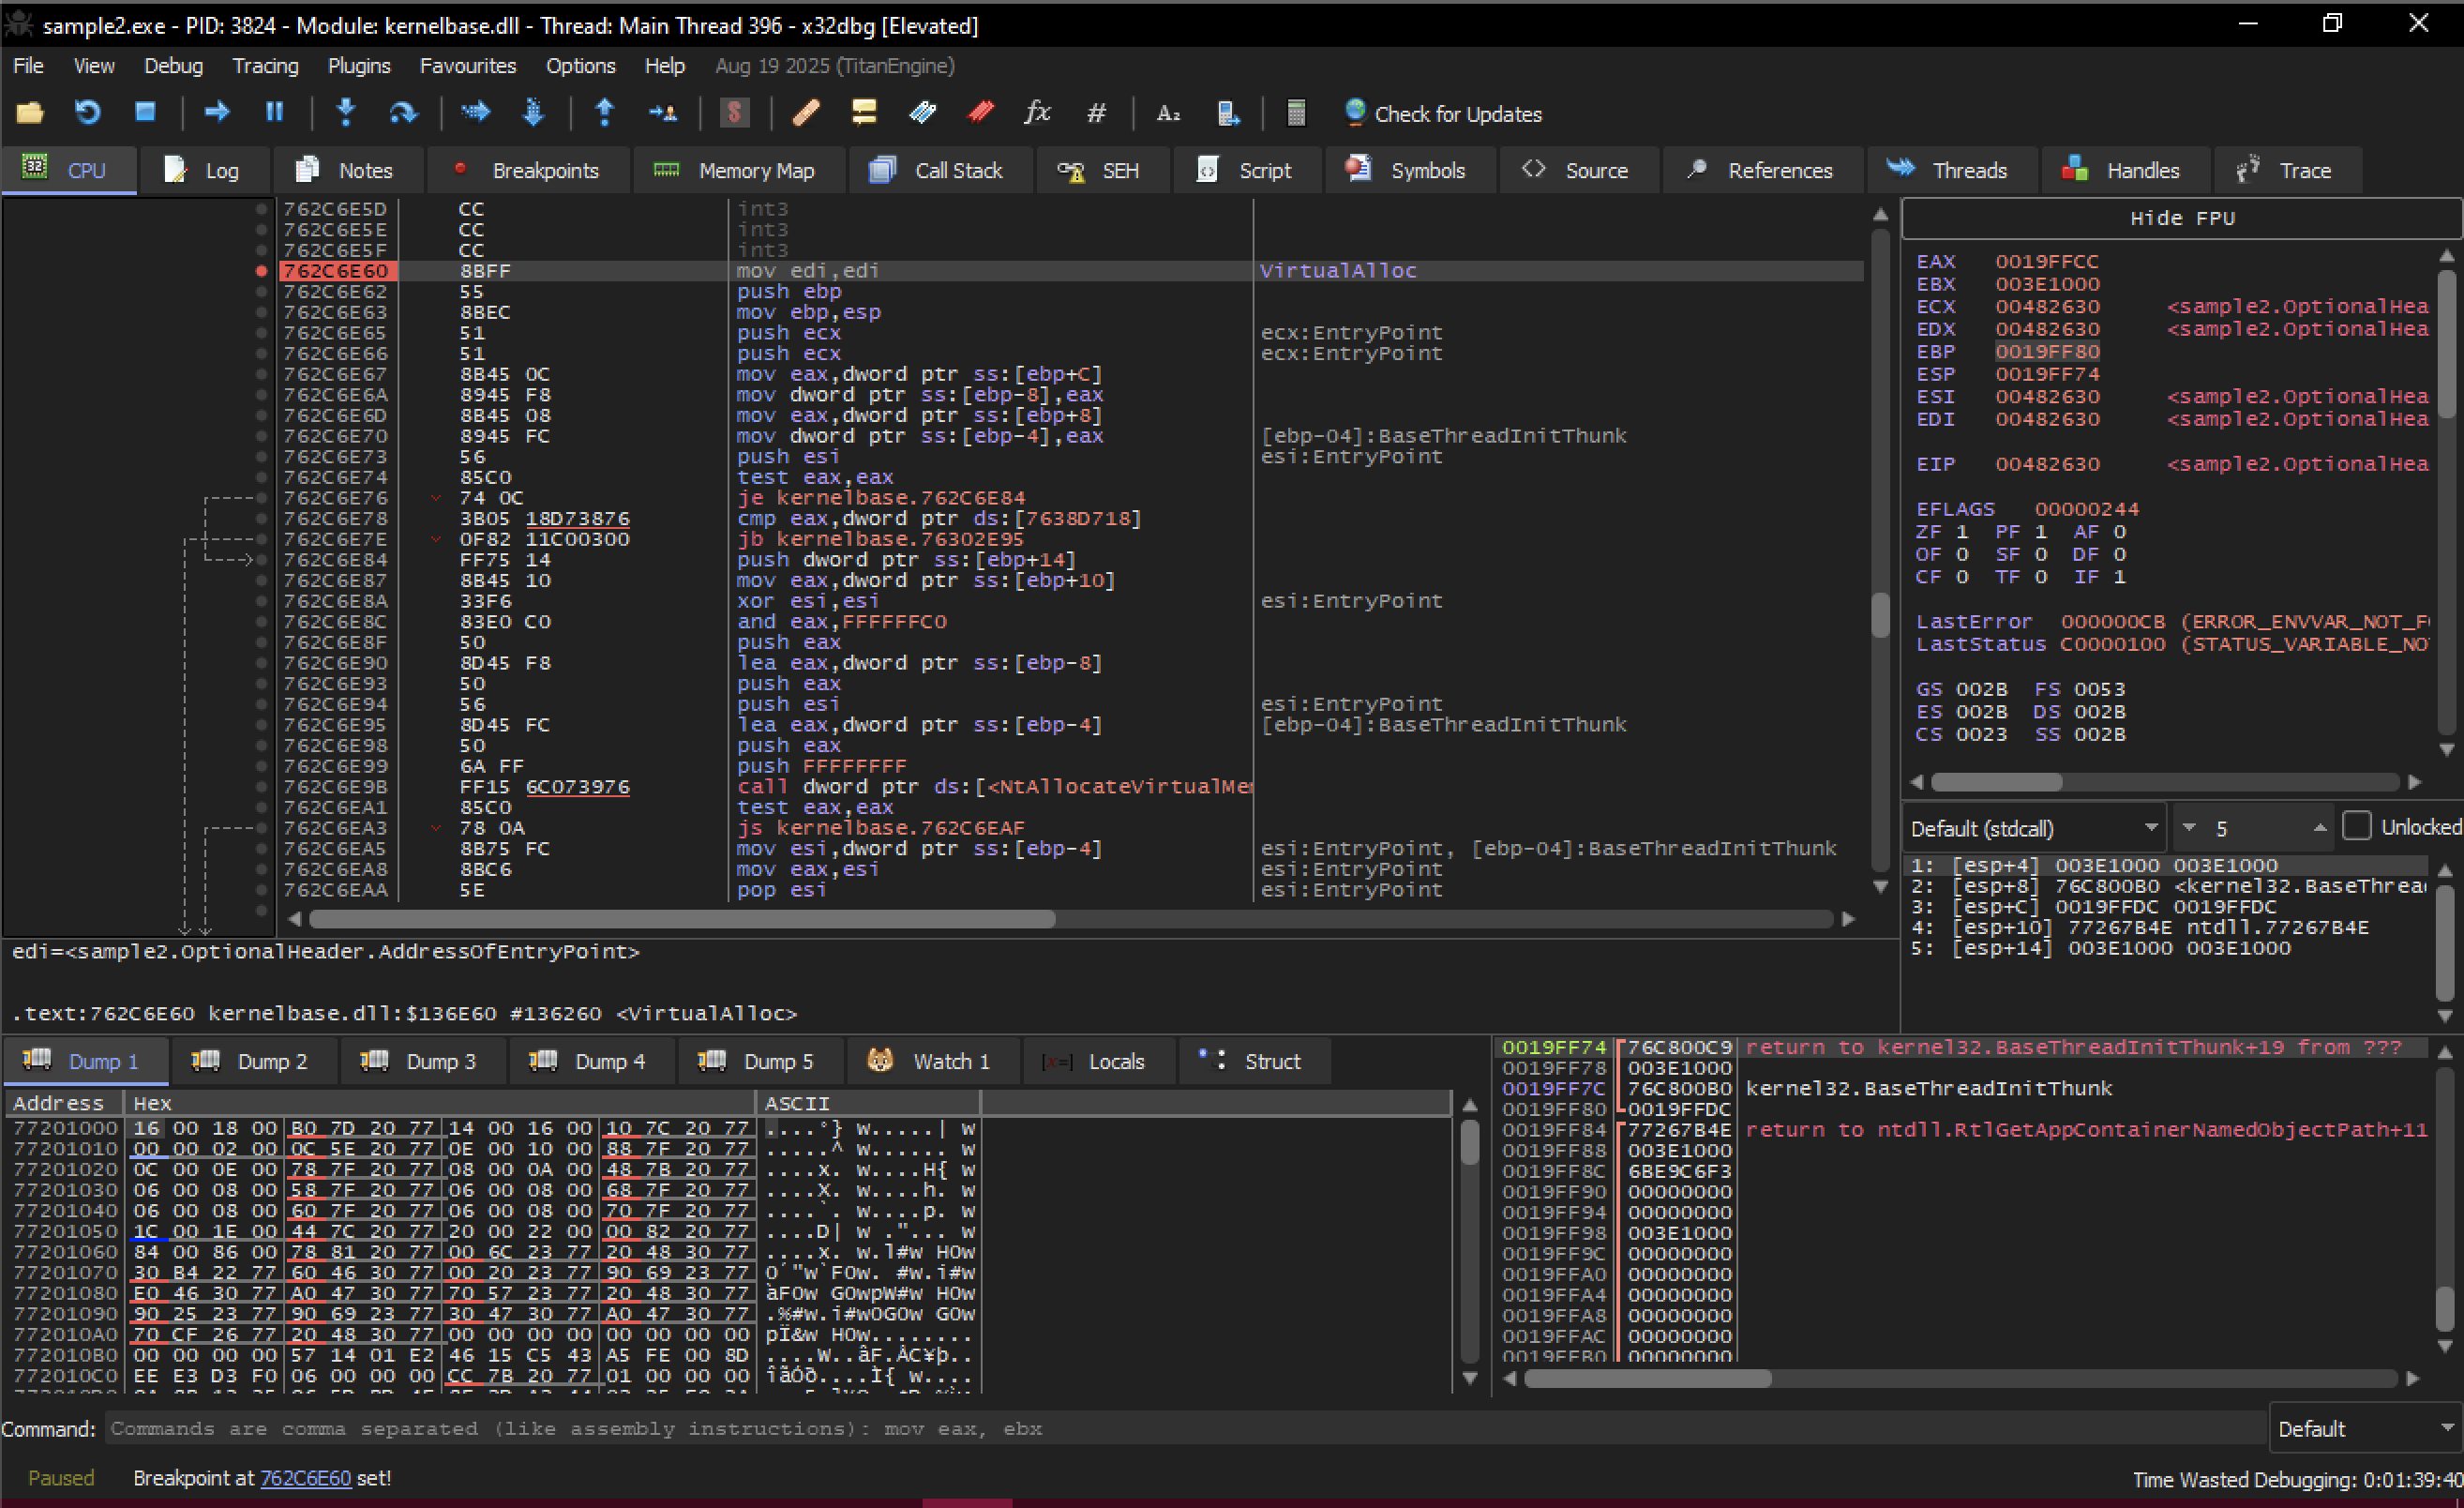Toggle the Unlocked checkbox
This screenshot has height=1508, width=2464.
pos(2357,827)
